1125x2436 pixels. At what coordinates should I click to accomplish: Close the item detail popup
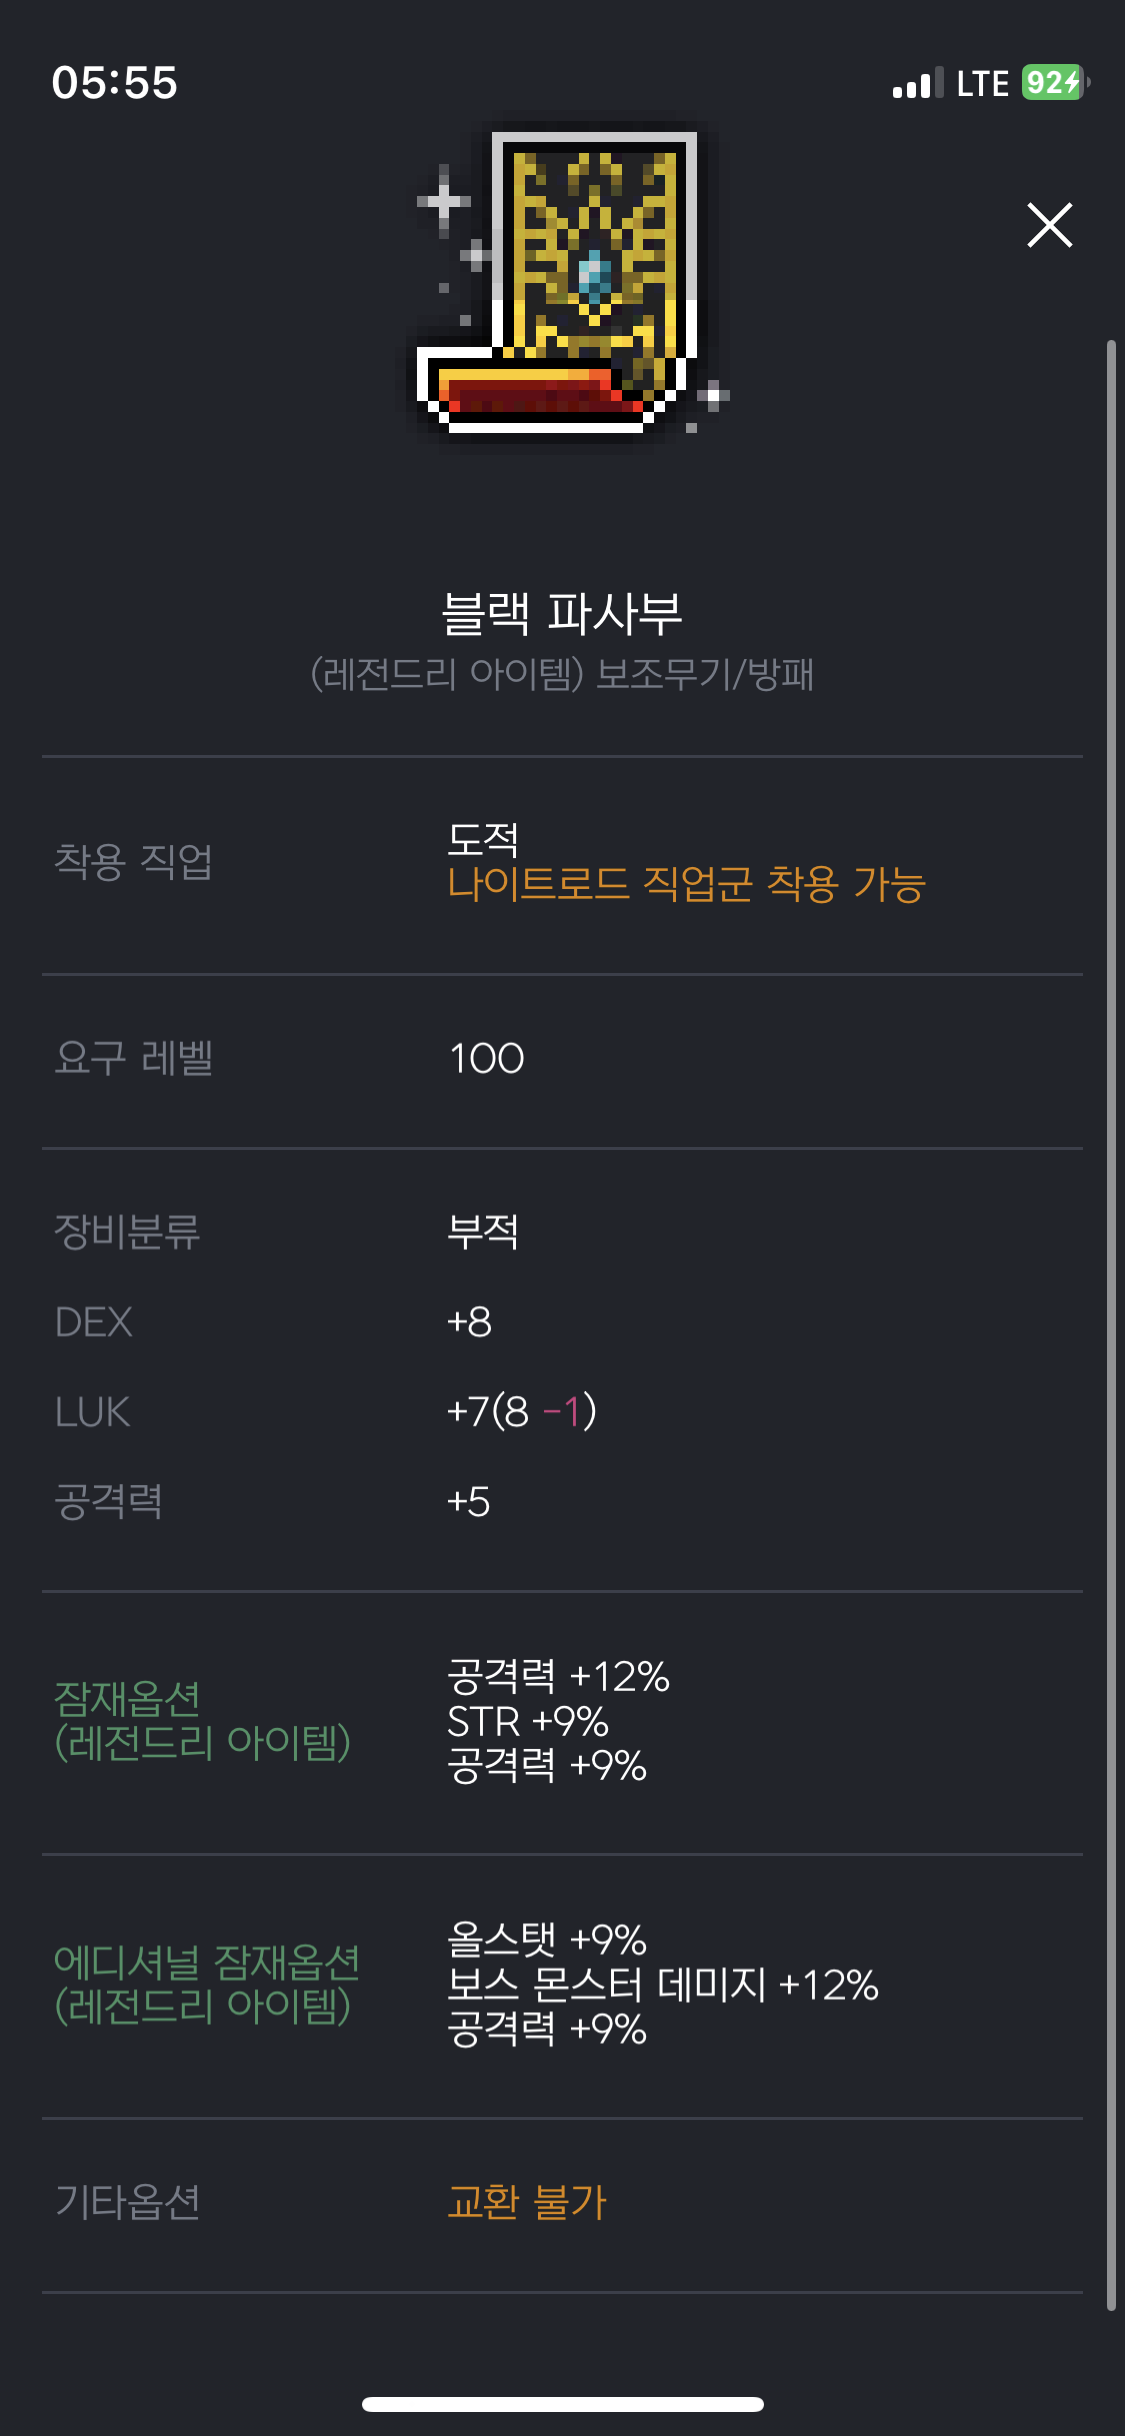tap(1049, 225)
